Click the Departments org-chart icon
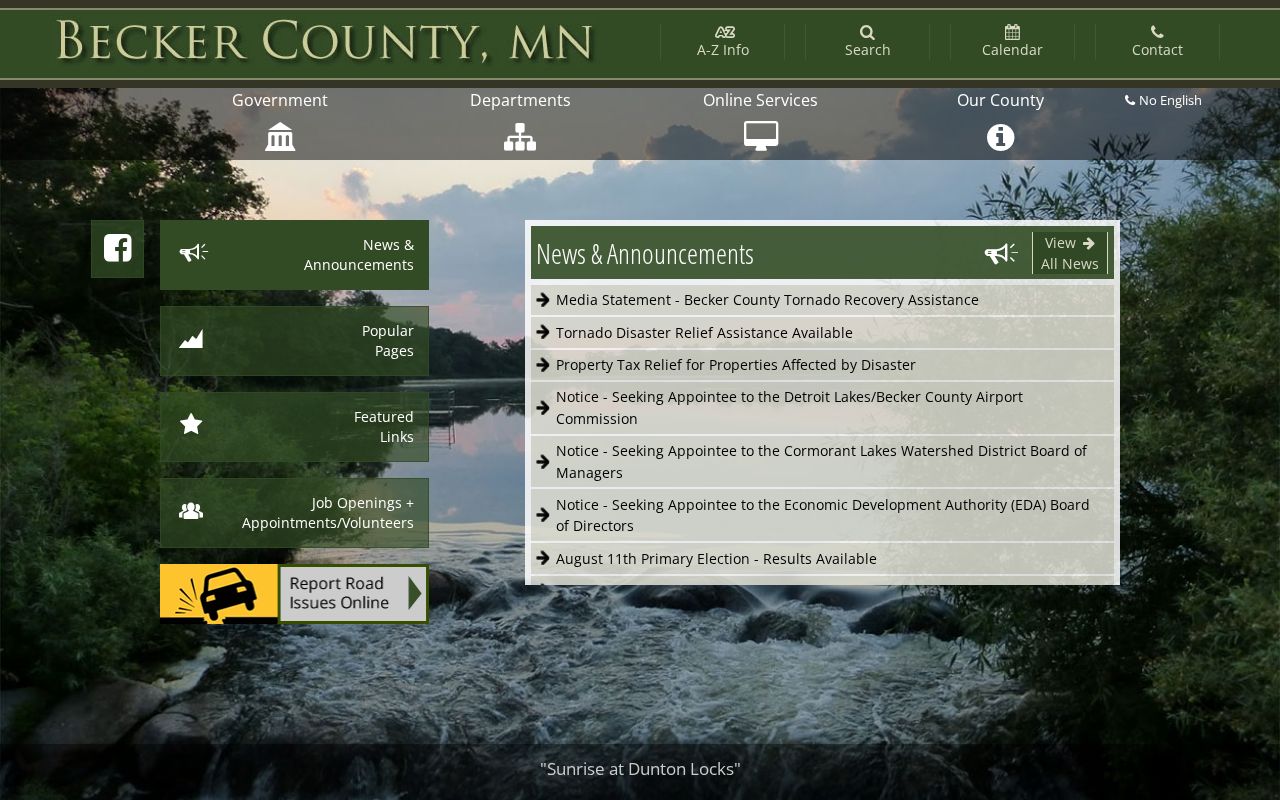The image size is (1280, 800). (520, 137)
